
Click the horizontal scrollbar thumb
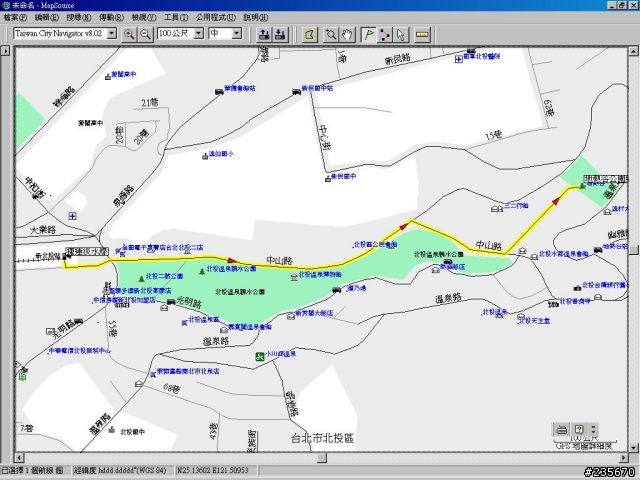click(322, 458)
